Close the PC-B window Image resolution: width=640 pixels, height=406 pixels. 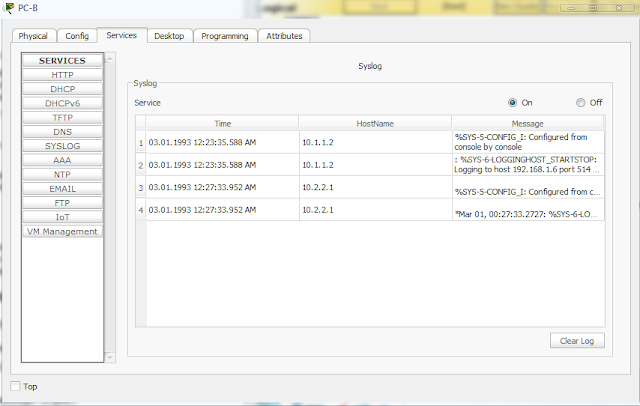pos(619,8)
